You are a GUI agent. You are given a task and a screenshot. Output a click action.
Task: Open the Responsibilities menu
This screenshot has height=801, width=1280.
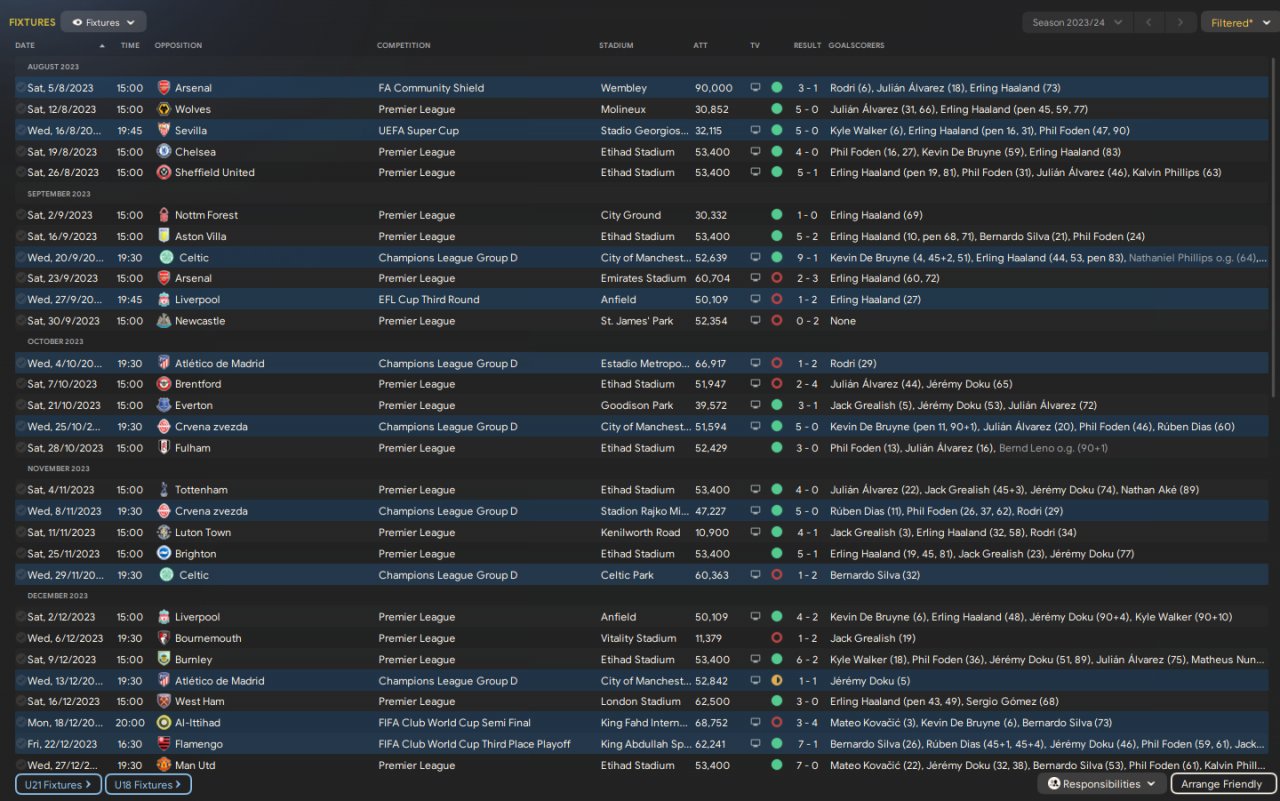point(1101,784)
